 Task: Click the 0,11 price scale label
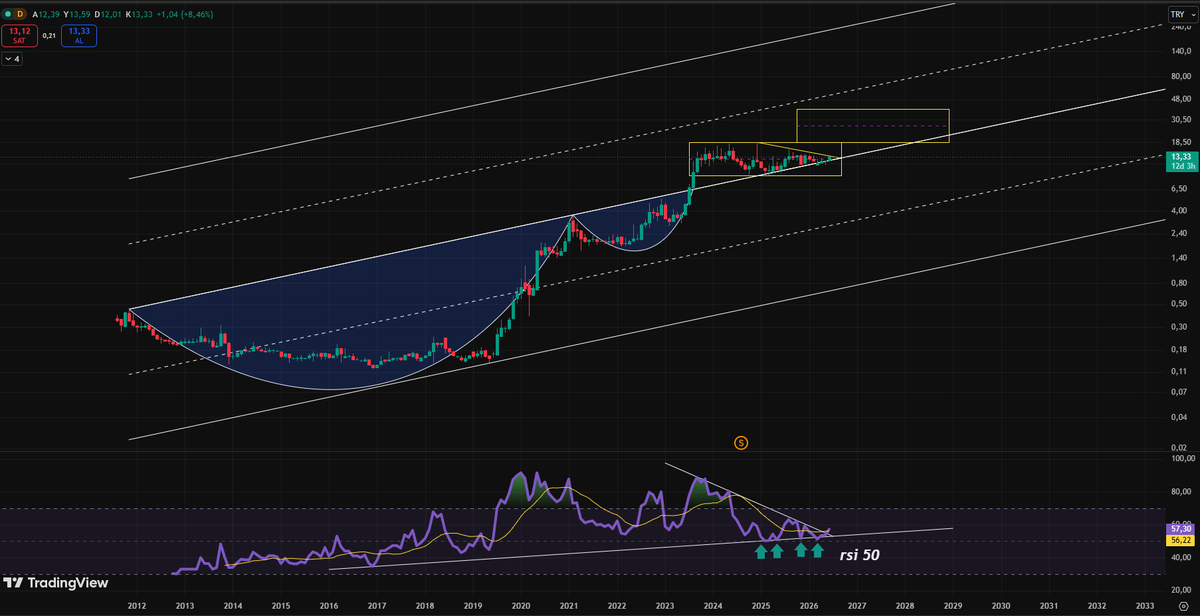[1180, 371]
